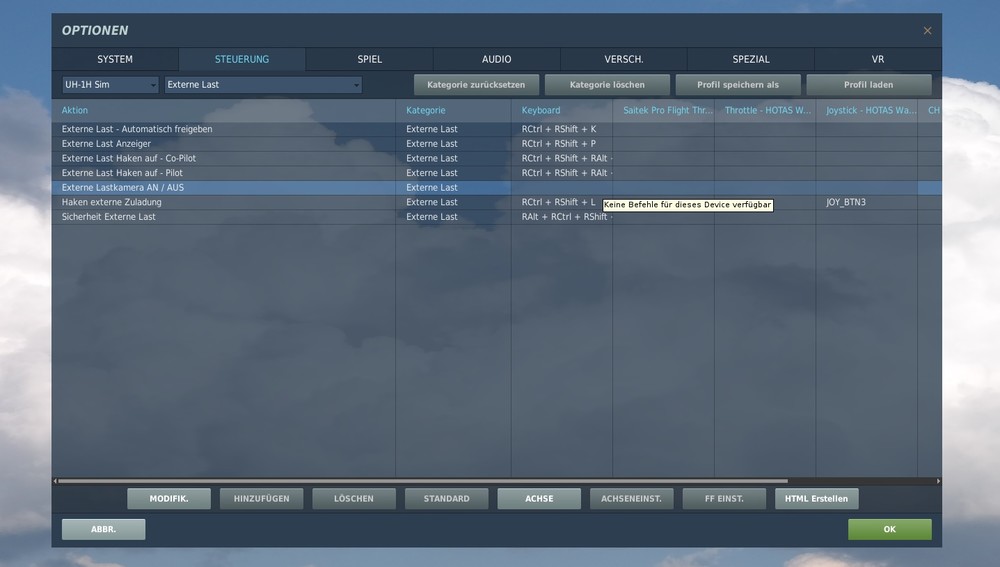Expand the Externe Last category dropdown
Screen dimensions: 1000x567
[263, 85]
